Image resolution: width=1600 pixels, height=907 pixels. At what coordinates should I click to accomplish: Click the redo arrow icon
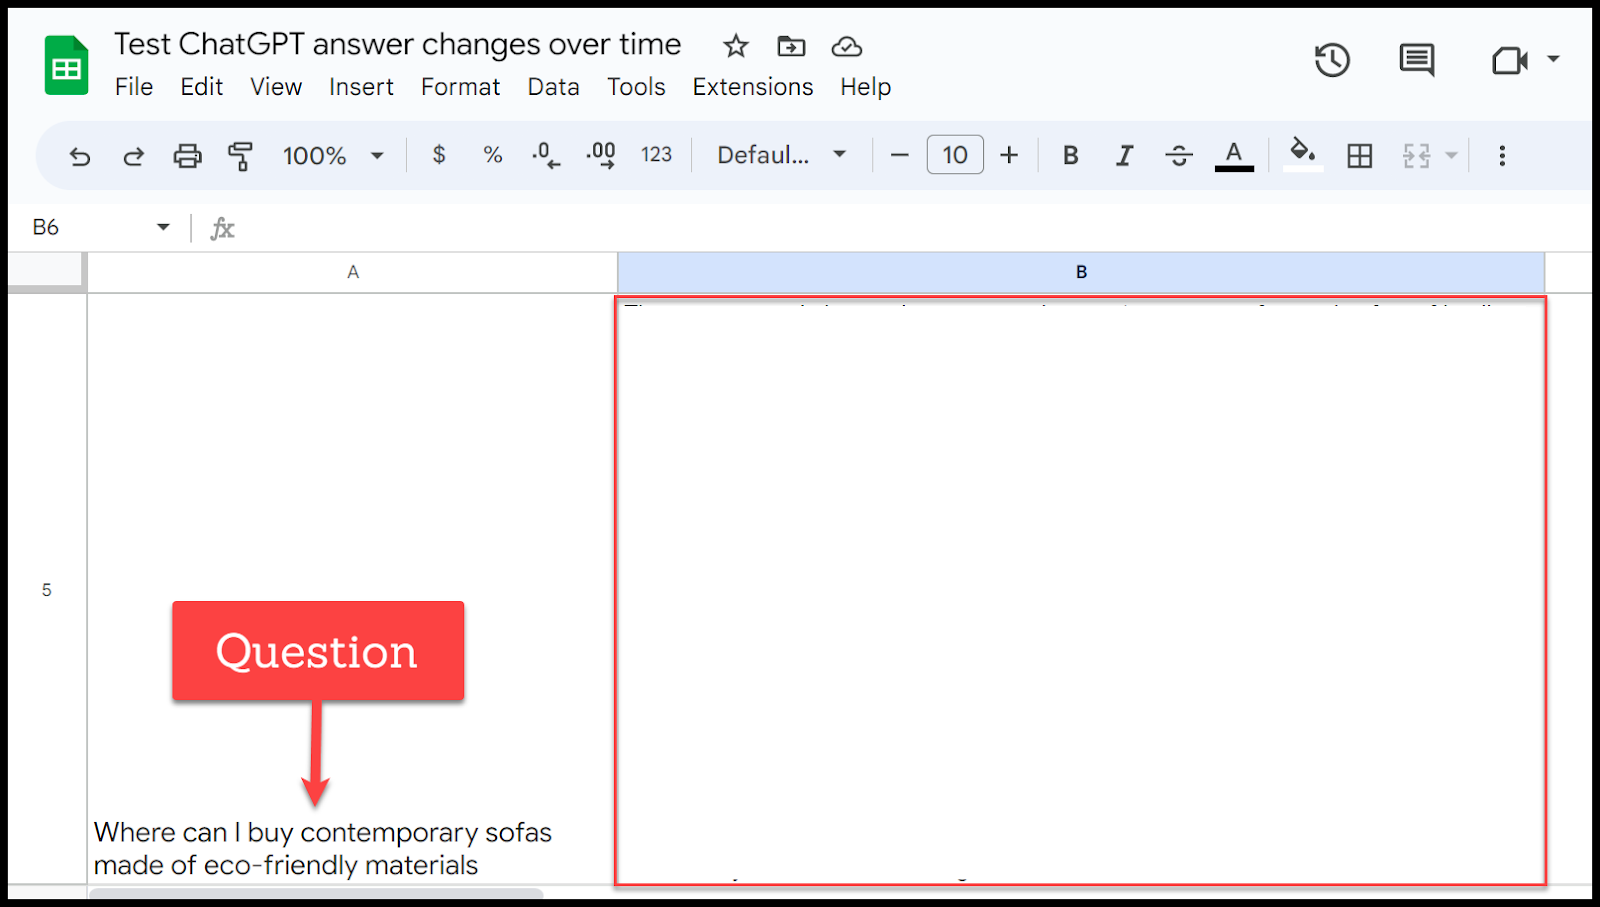[133, 156]
